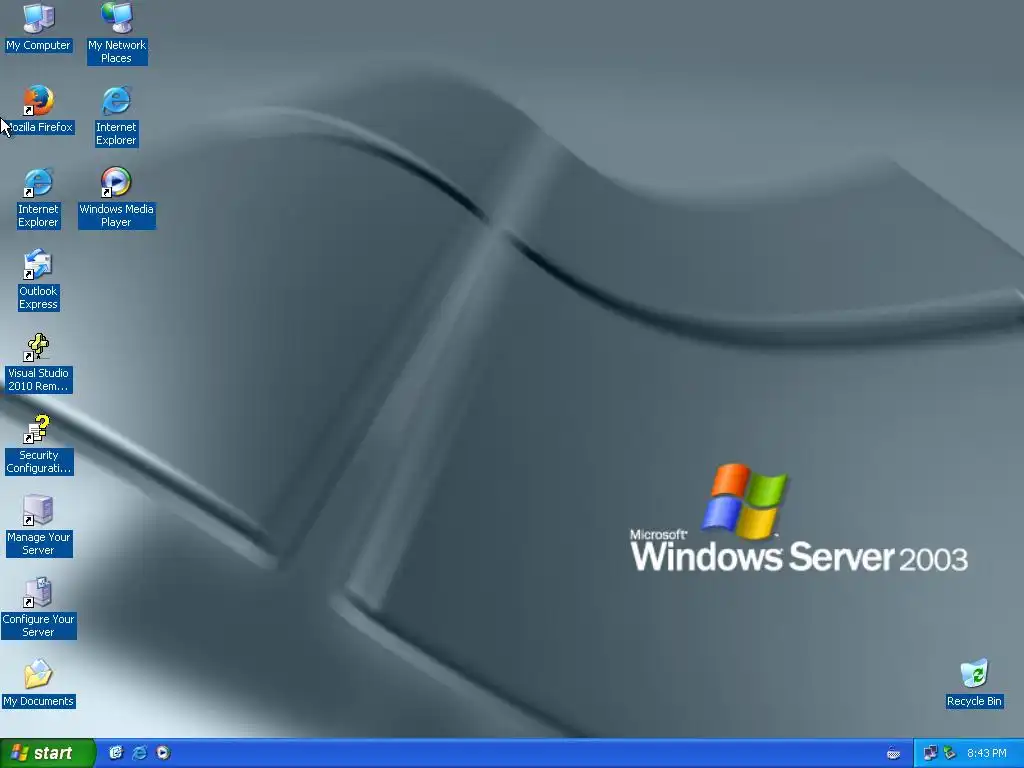Click the keyboard icon near the system tray
Image resolution: width=1024 pixels, height=768 pixels.
[x=893, y=754]
